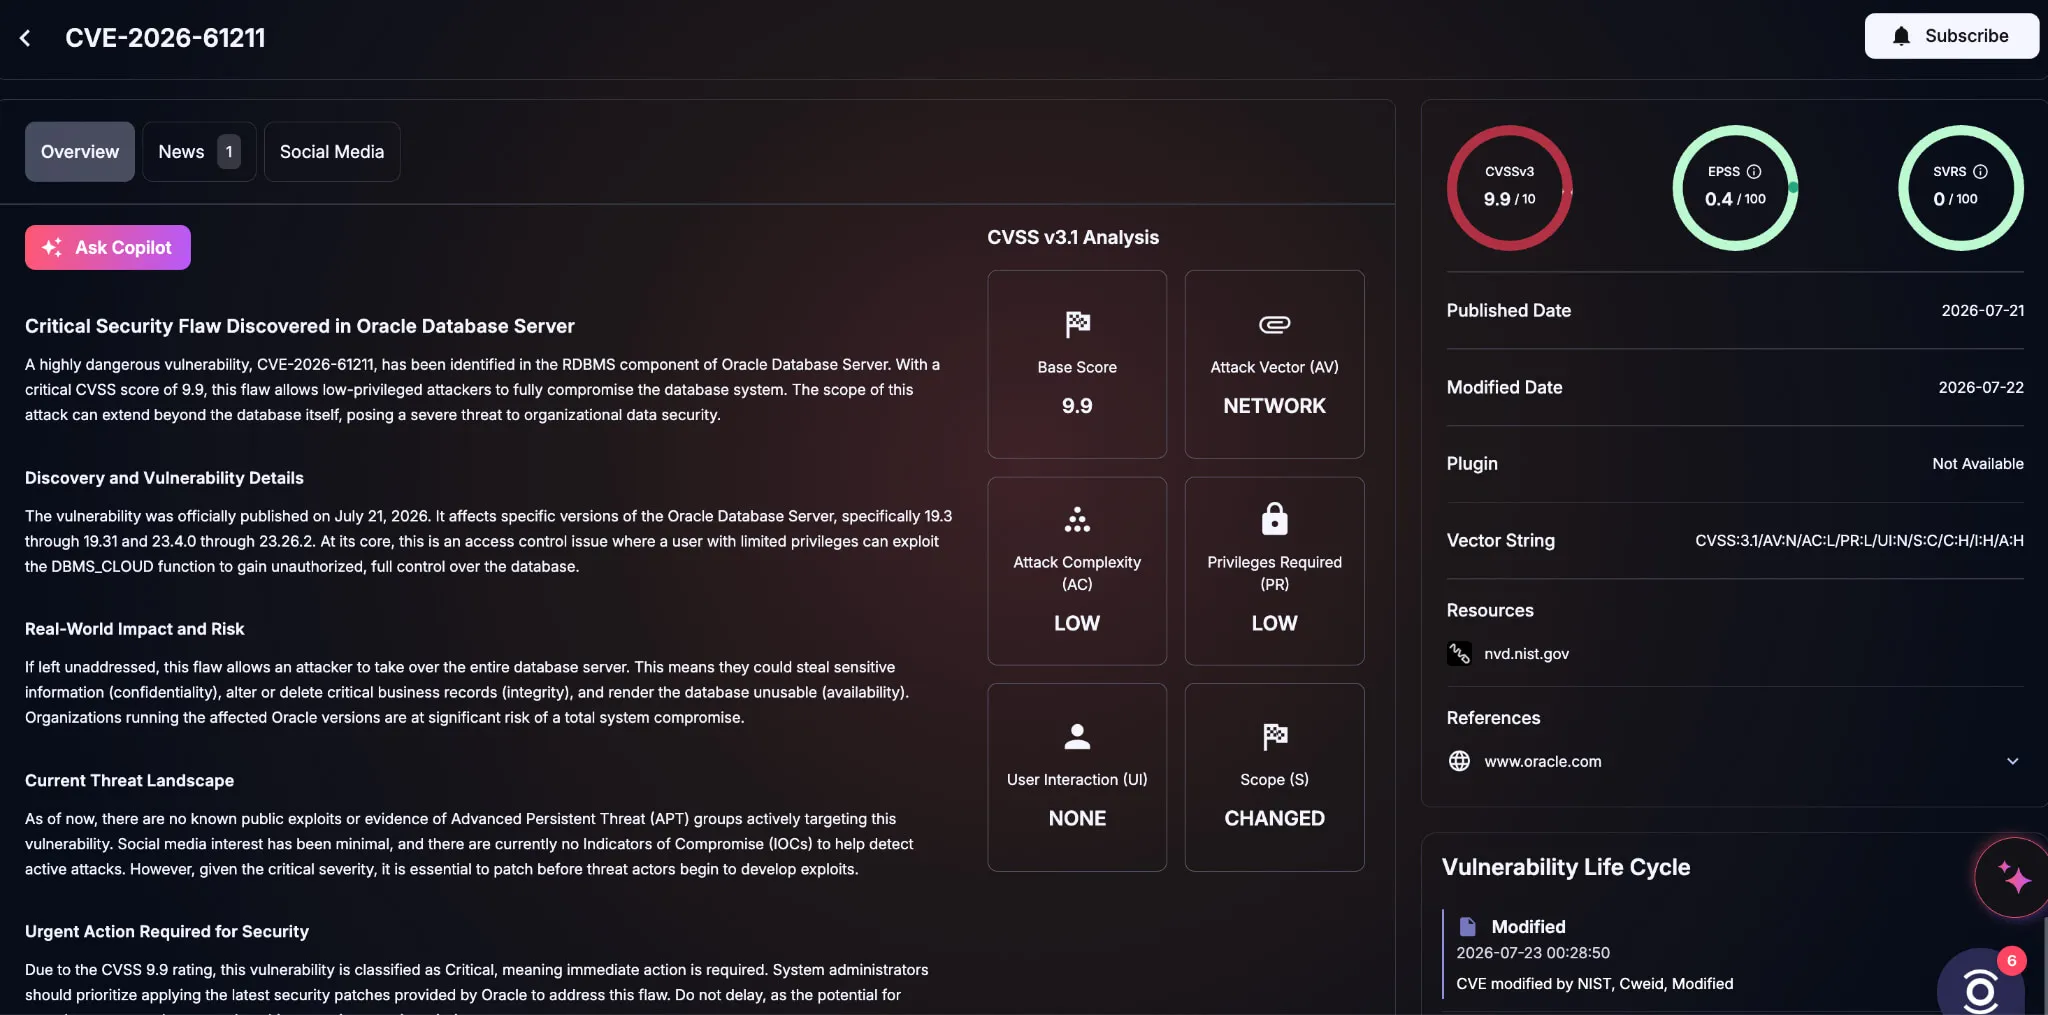The height and width of the screenshot is (1015, 2048).
Task: Go back using the left chevron arrow
Action: (25, 38)
